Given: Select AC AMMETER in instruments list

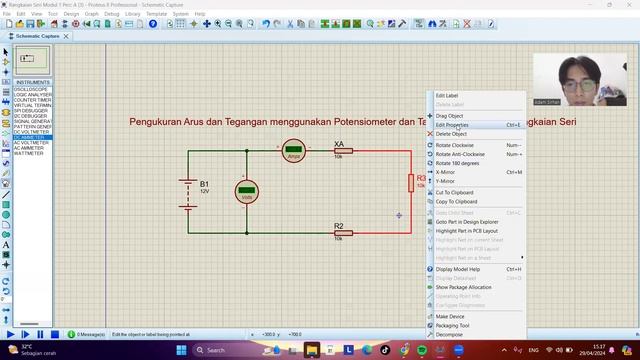Looking at the screenshot, I should (33, 148).
